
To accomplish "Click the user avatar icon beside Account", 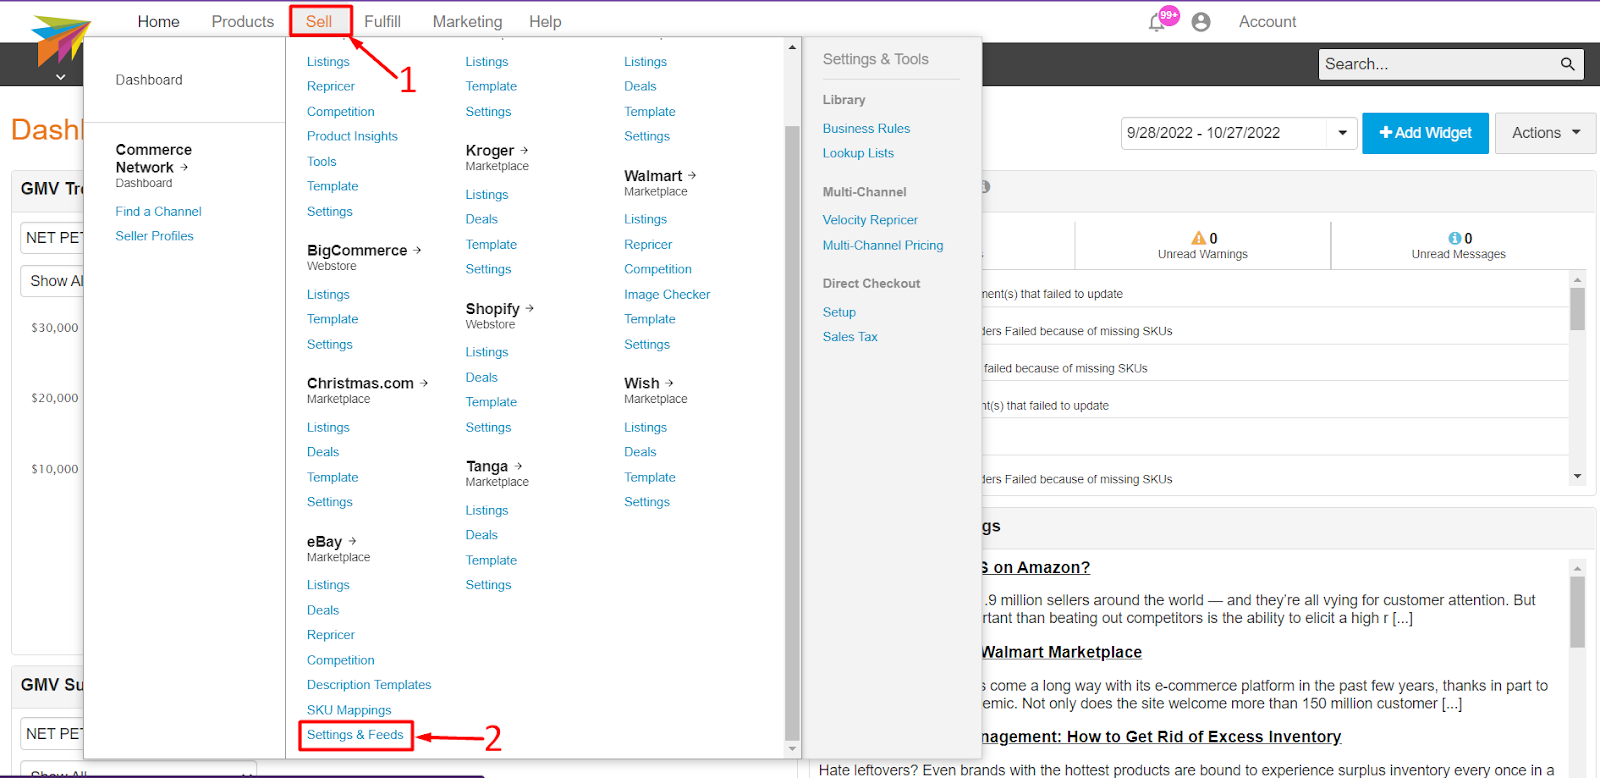I will tap(1201, 22).
